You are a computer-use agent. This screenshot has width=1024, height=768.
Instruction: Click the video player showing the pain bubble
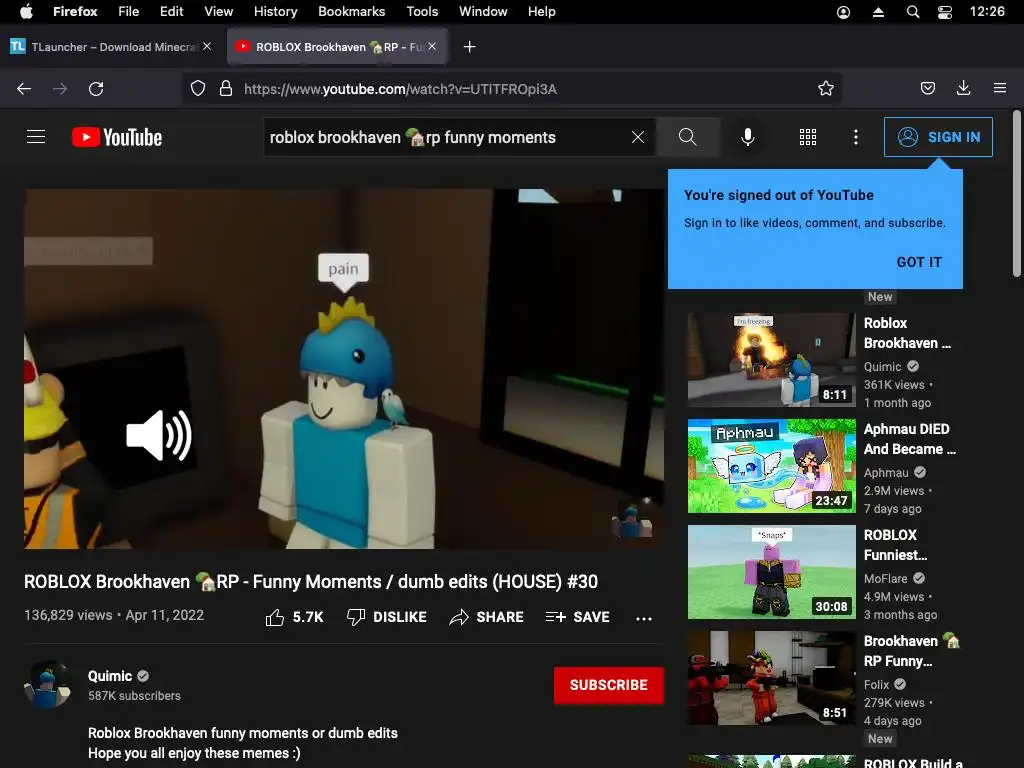(x=344, y=369)
